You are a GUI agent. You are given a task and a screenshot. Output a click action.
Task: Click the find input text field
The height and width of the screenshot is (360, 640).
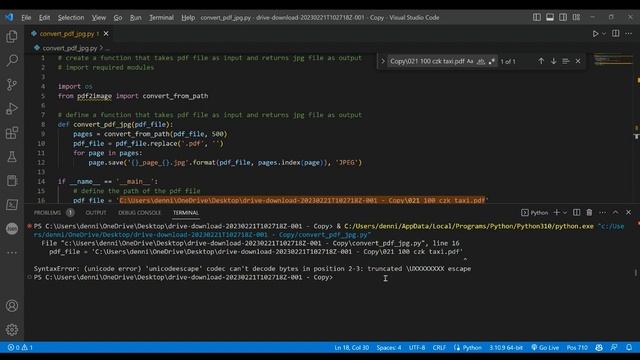pyautogui.click(x=426, y=61)
